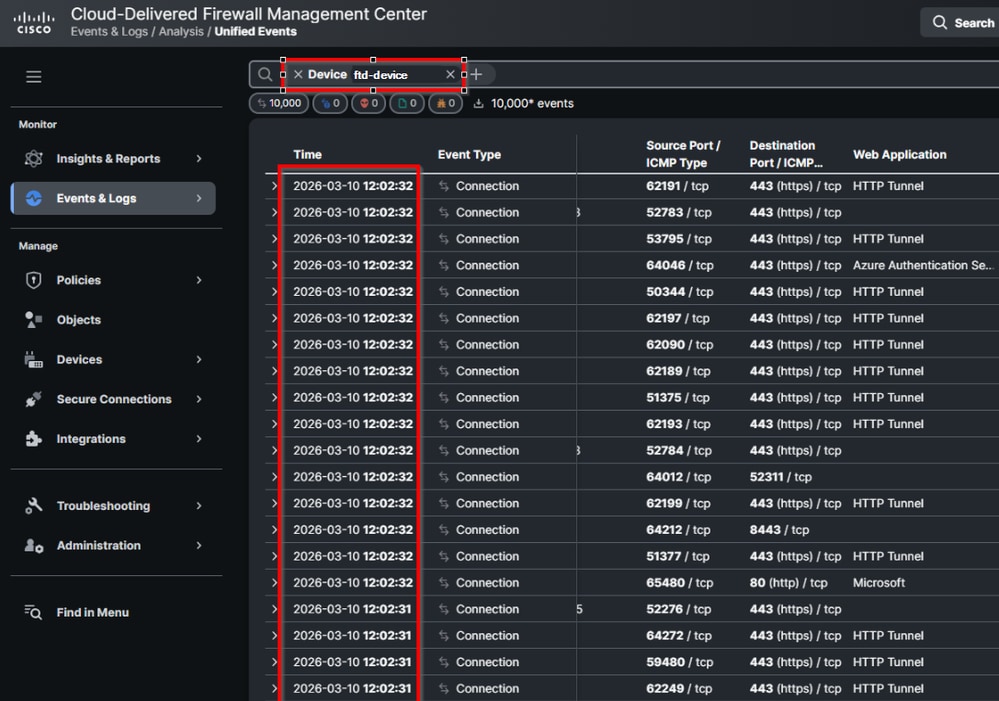Open the Secure Connections icon

pos(31,399)
